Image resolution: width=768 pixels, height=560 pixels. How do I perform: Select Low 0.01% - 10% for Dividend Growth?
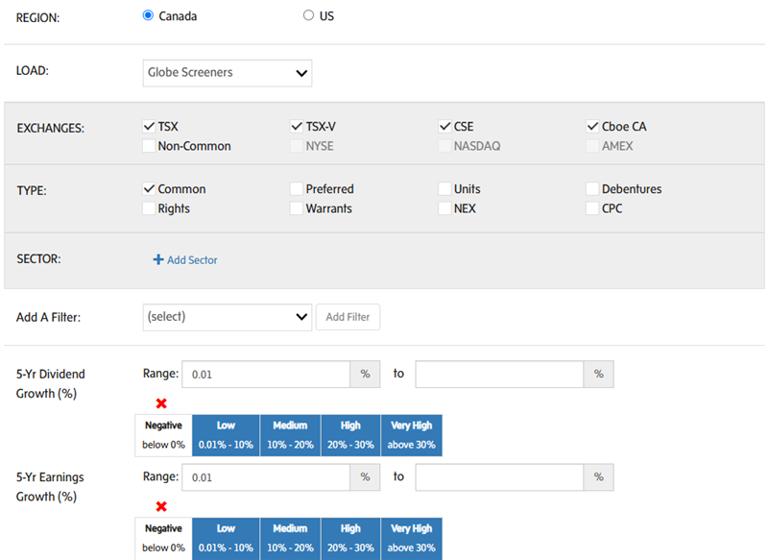(x=226, y=435)
